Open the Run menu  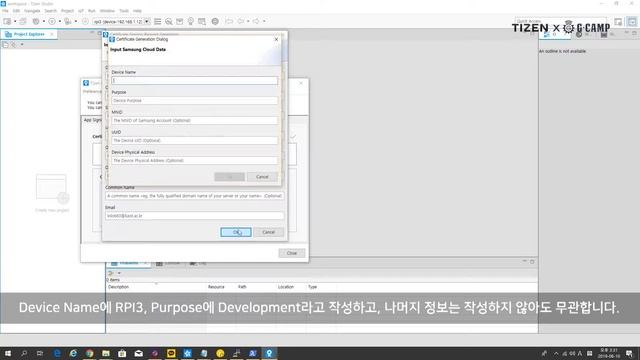92,11
